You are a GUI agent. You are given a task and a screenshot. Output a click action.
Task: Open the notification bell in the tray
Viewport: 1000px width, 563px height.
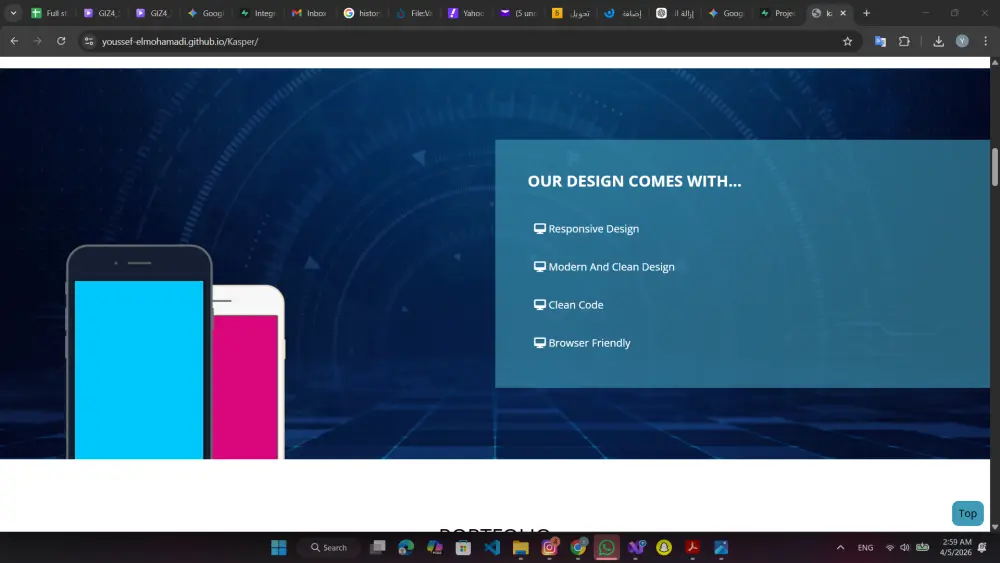983,548
